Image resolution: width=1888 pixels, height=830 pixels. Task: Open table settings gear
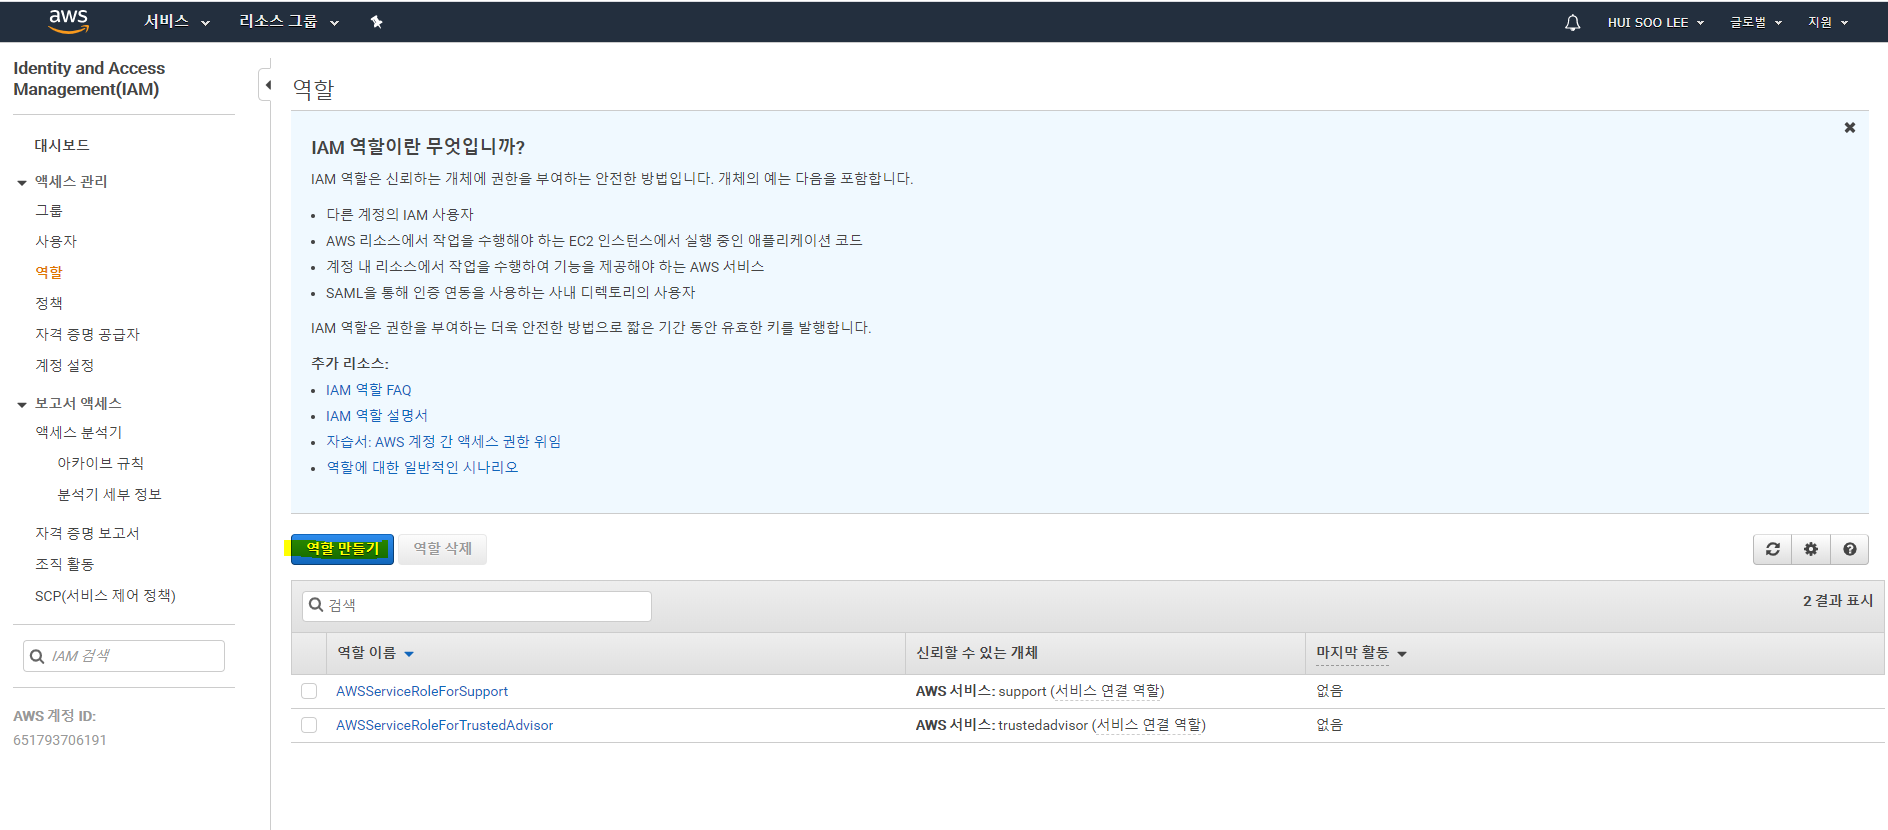coord(1810,549)
